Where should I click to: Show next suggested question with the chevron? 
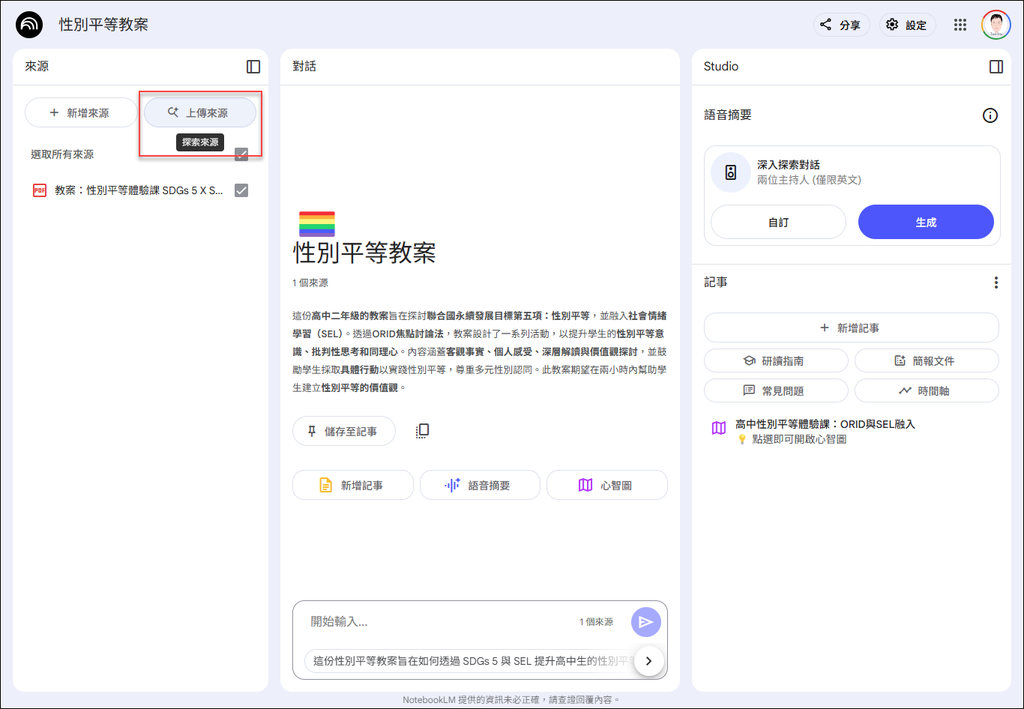[x=648, y=661]
